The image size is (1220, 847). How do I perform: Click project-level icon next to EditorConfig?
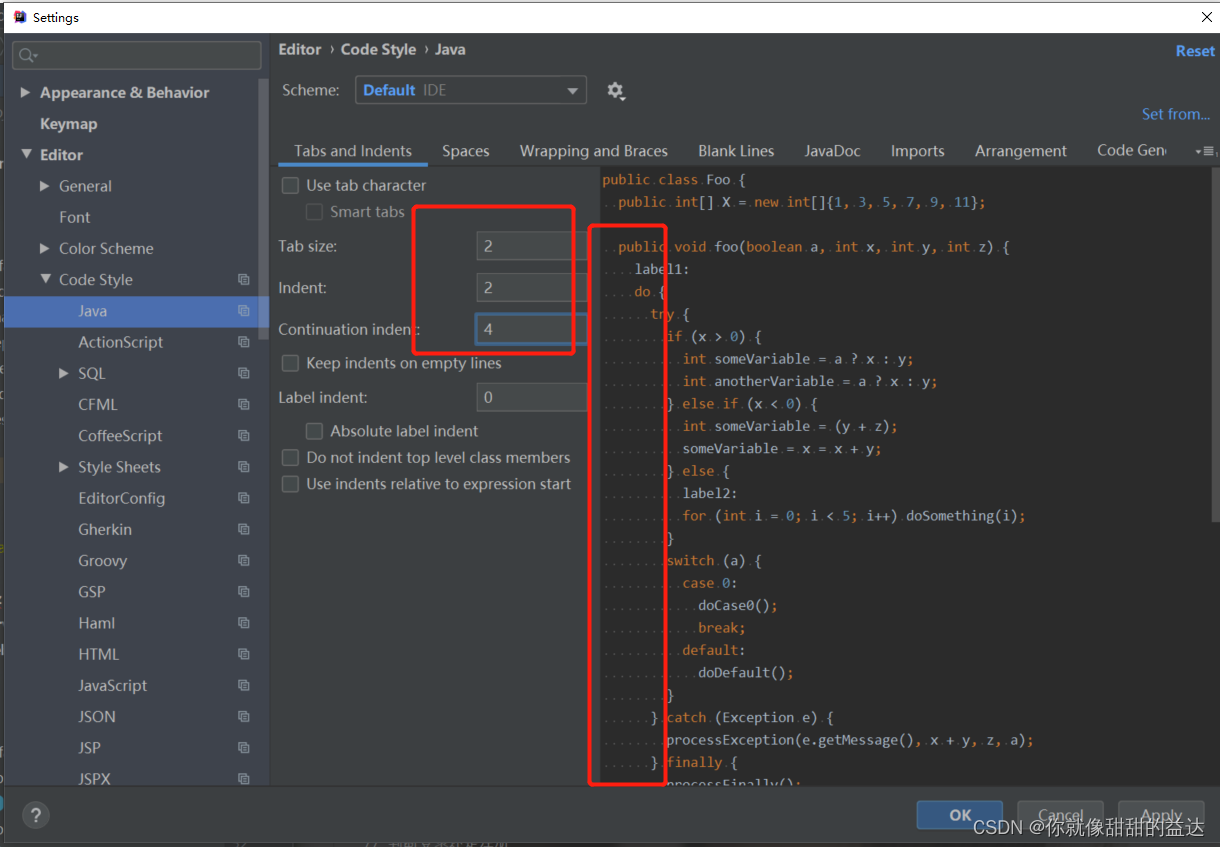pos(243,498)
